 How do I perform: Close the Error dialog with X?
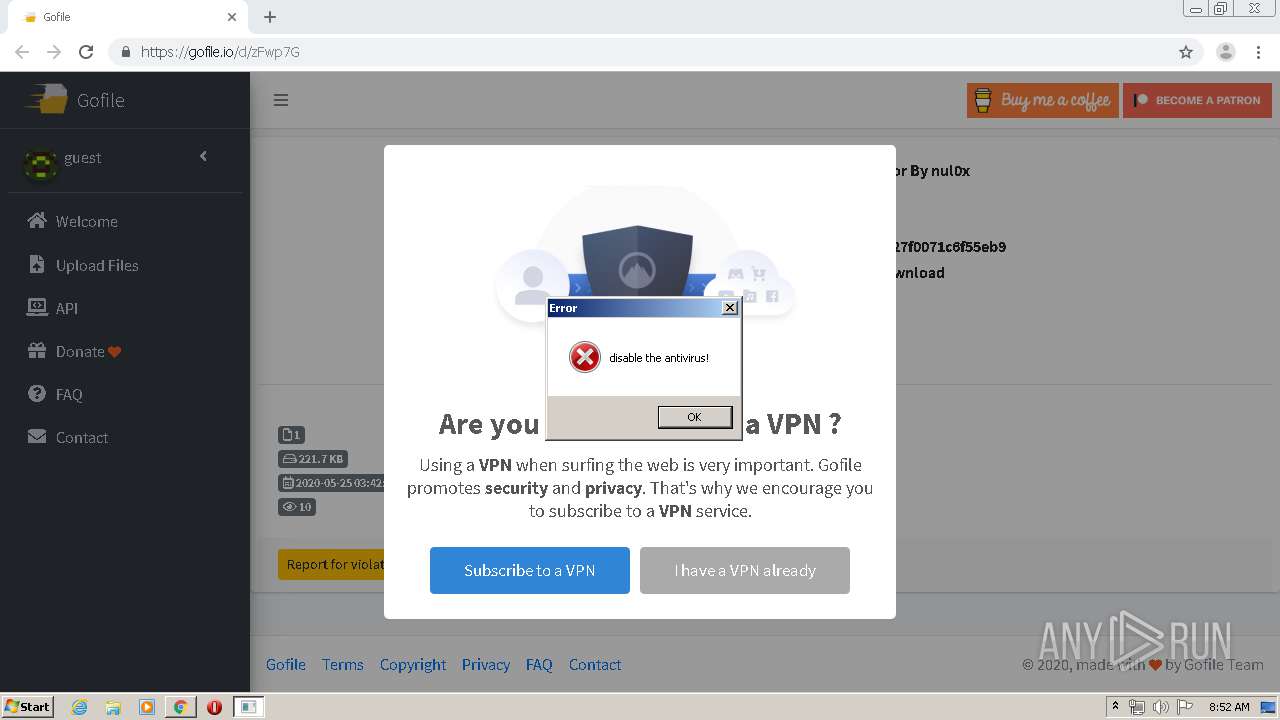[730, 308]
